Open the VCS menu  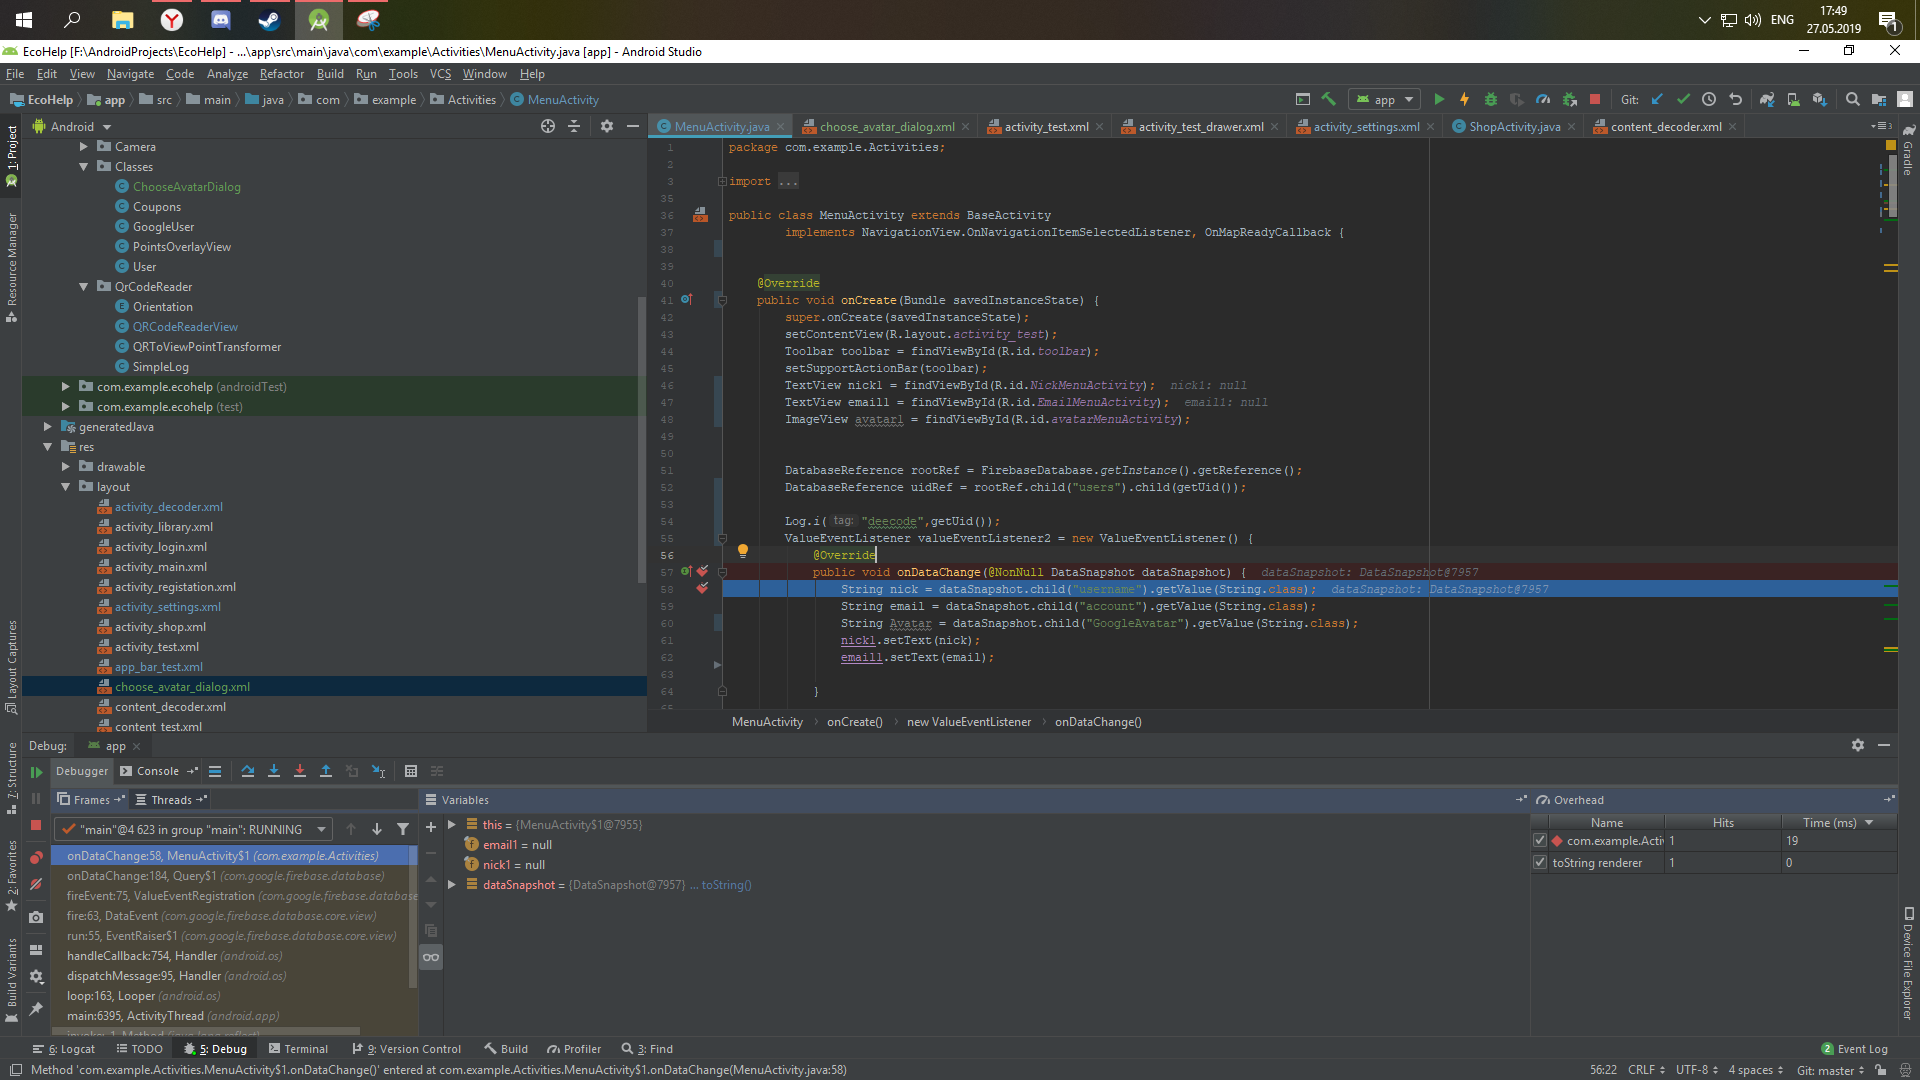(440, 74)
